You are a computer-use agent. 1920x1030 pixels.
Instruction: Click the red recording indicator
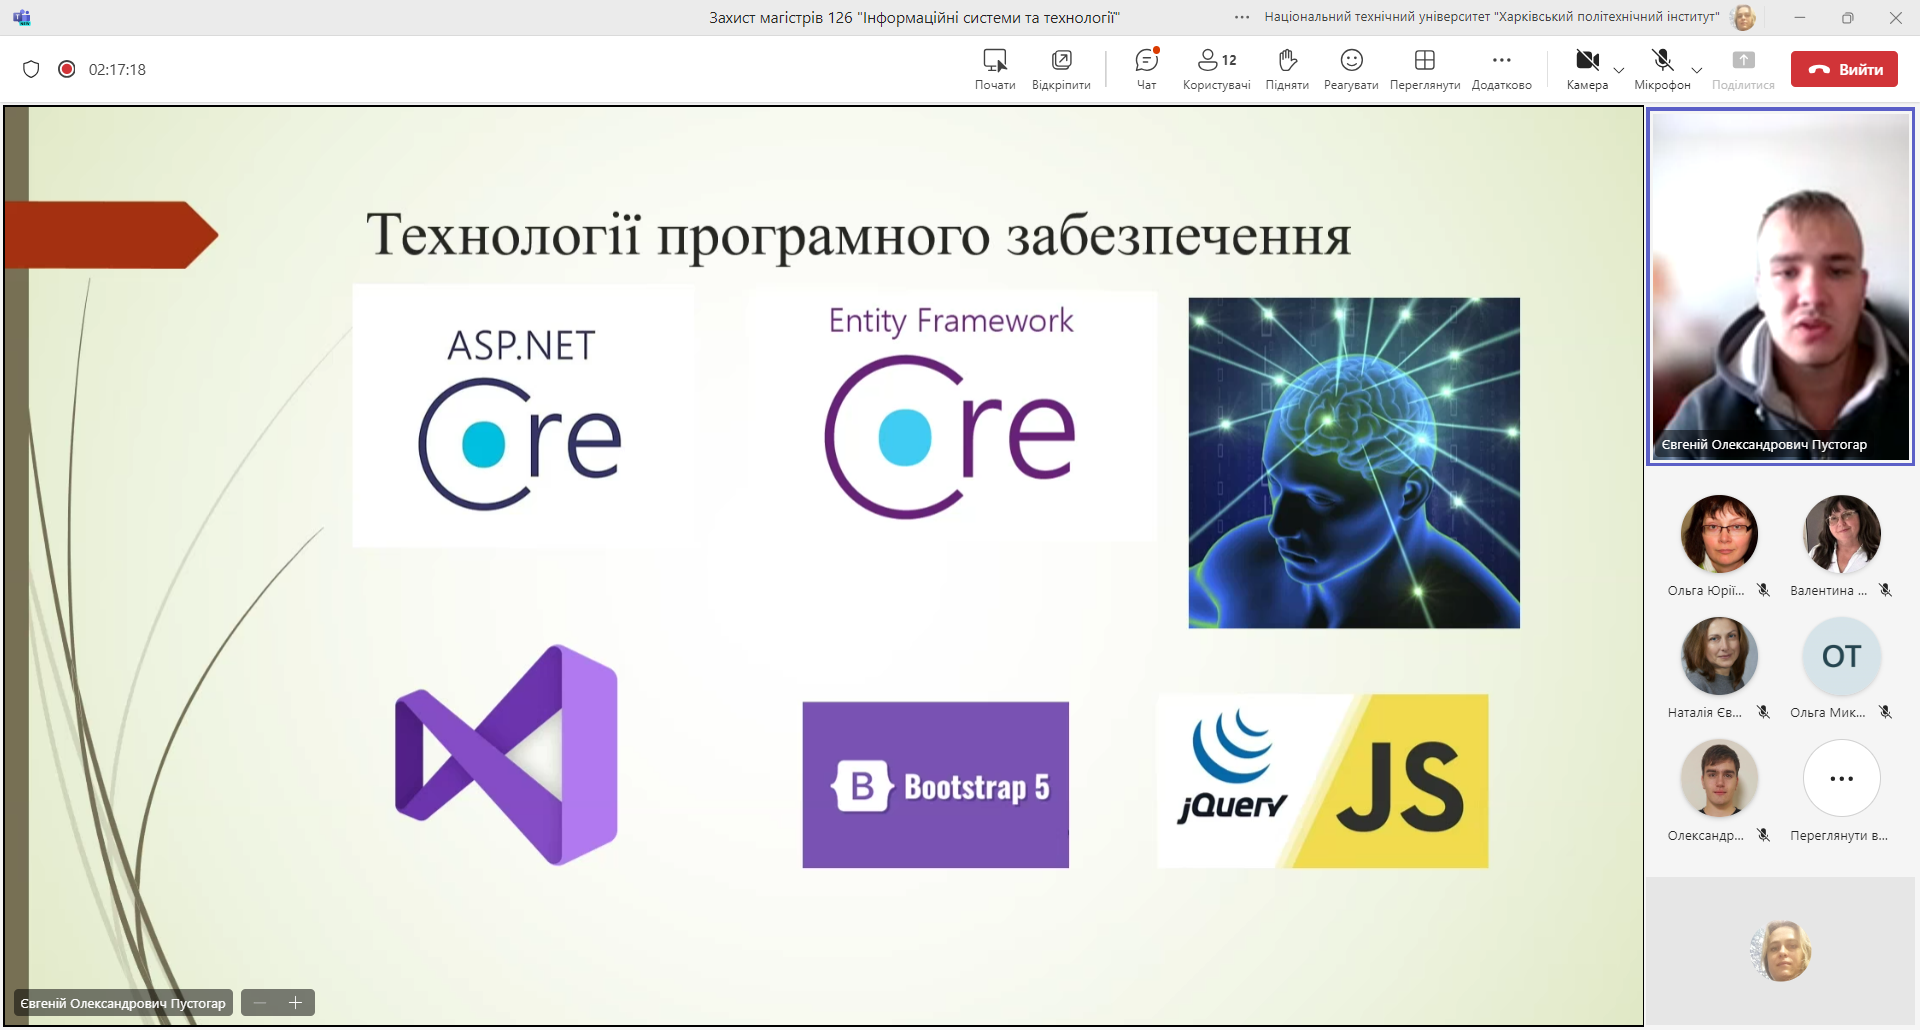coord(67,69)
